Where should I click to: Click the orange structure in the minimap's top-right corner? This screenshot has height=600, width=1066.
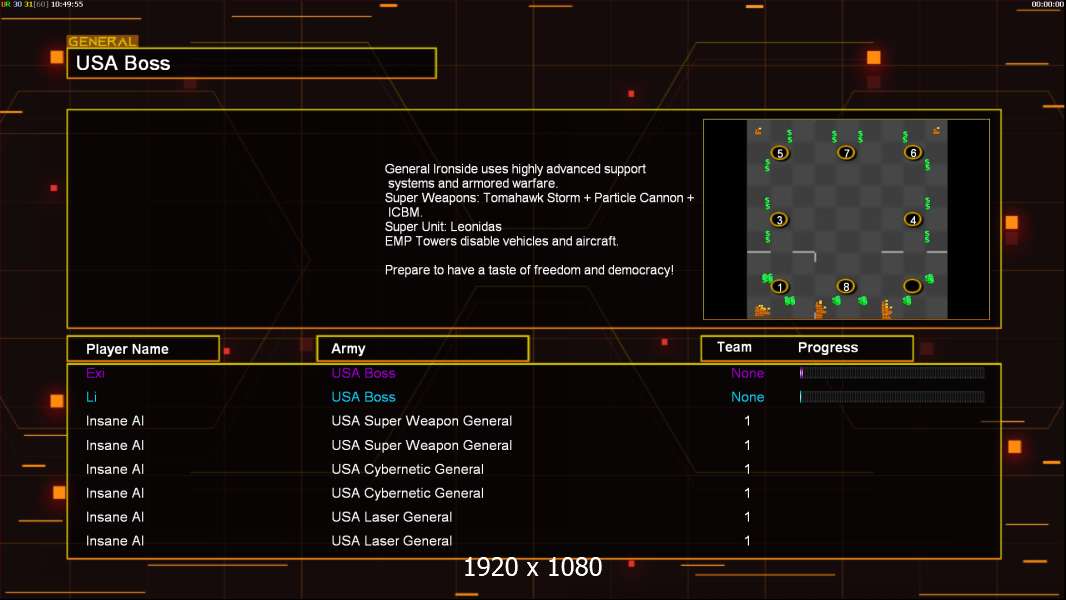coord(936,130)
